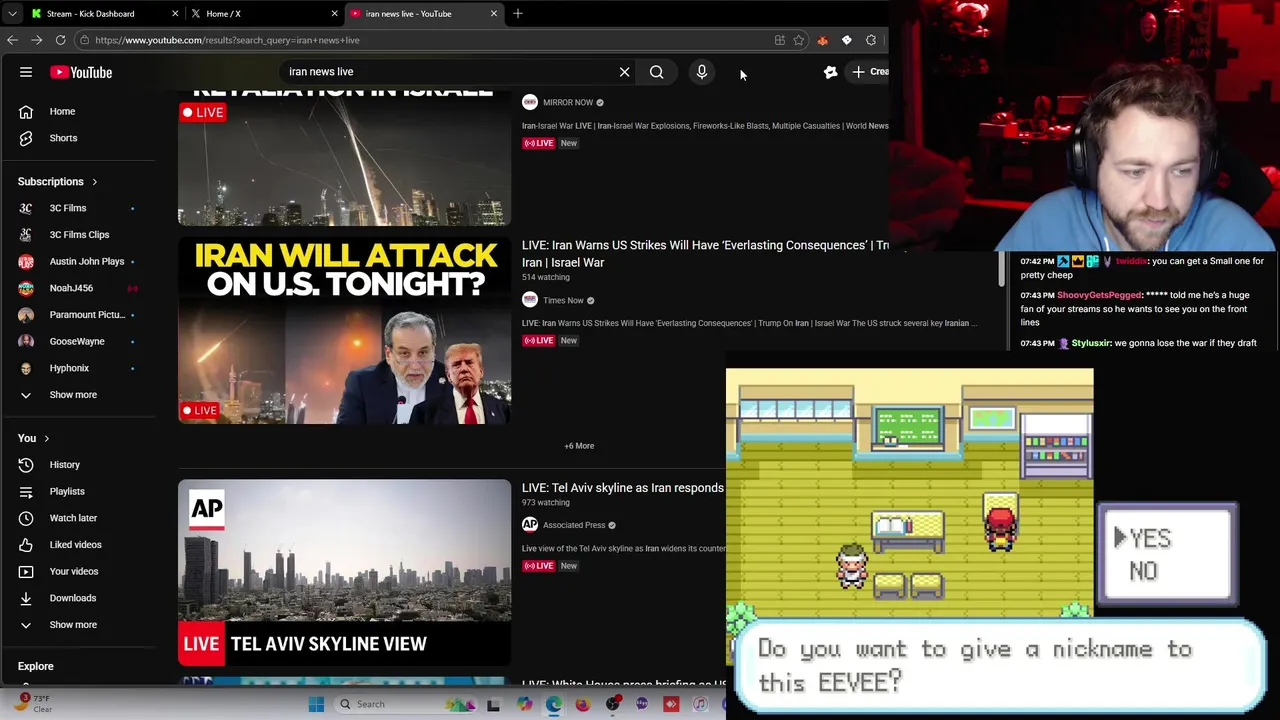Open the Windows Start button
Image resolution: width=1280 pixels, height=720 pixels.
(316, 704)
